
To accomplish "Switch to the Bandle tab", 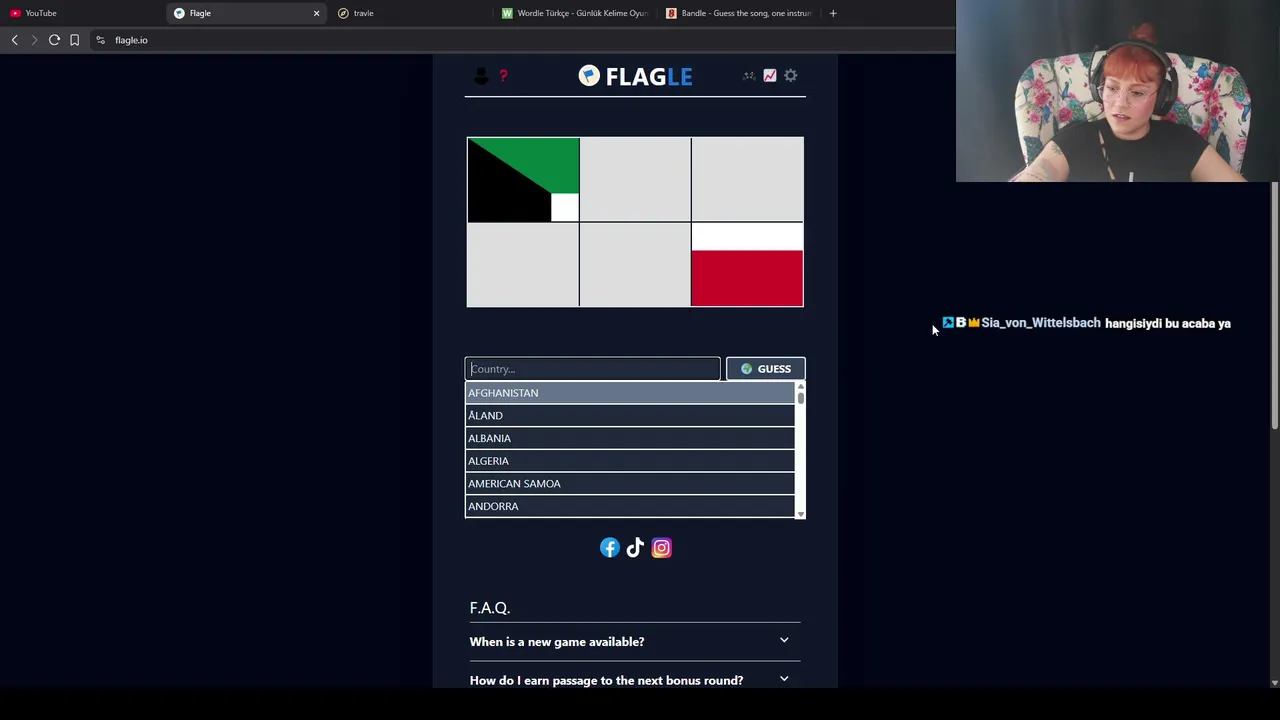I will pos(738,13).
